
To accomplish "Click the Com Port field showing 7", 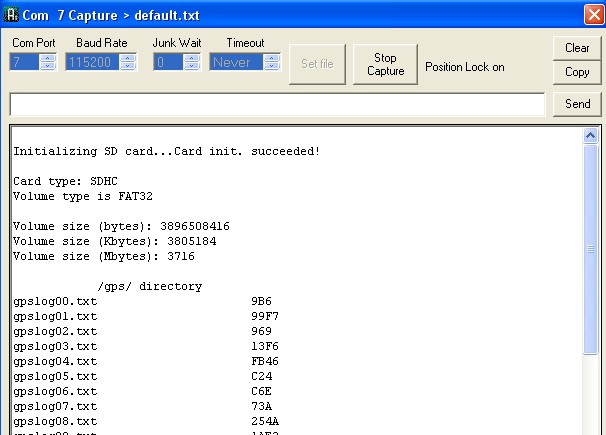I will coord(24,62).
